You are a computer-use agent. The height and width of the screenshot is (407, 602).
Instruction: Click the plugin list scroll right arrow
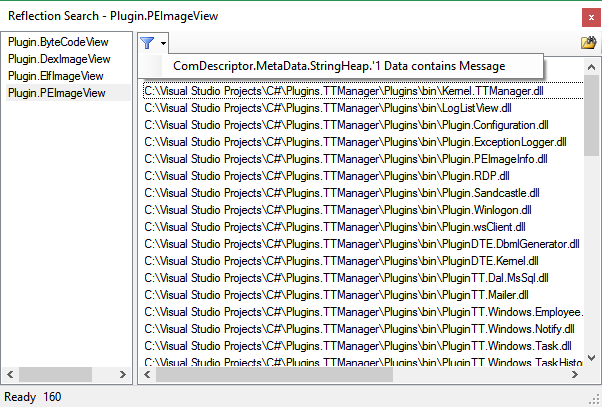pyautogui.click(x=122, y=374)
